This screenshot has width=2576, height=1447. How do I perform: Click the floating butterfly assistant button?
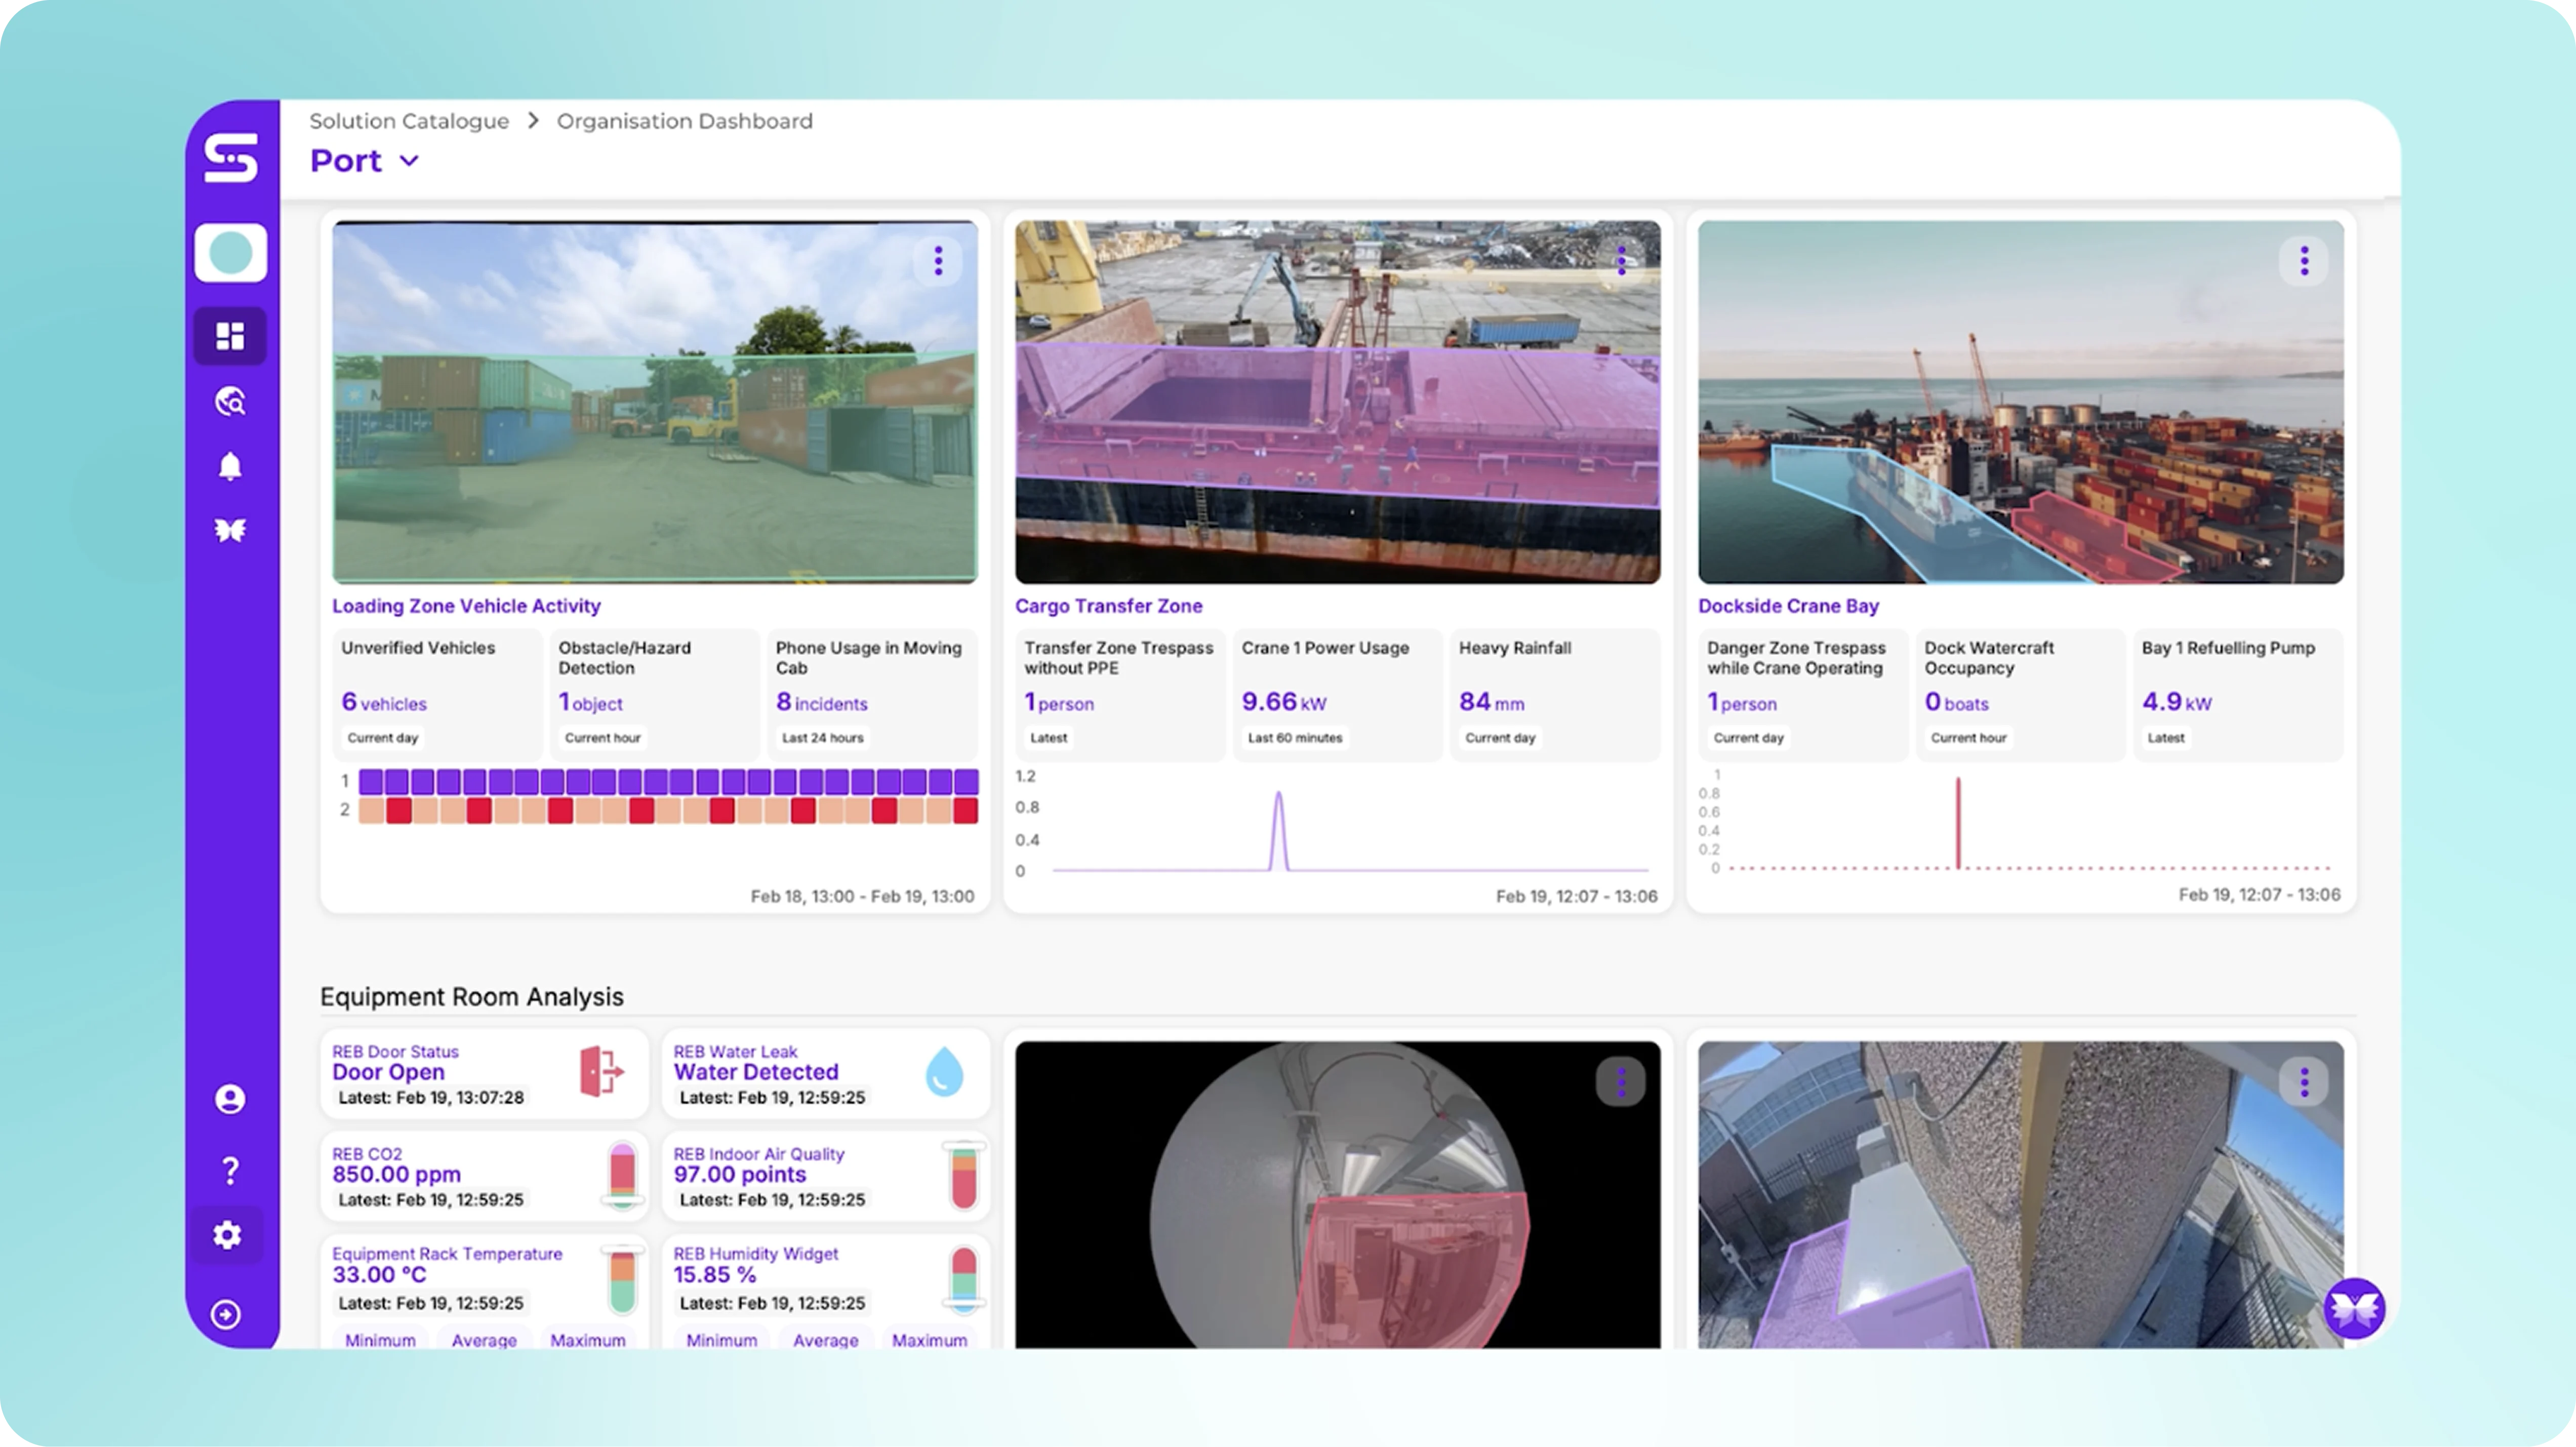pos(2354,1307)
